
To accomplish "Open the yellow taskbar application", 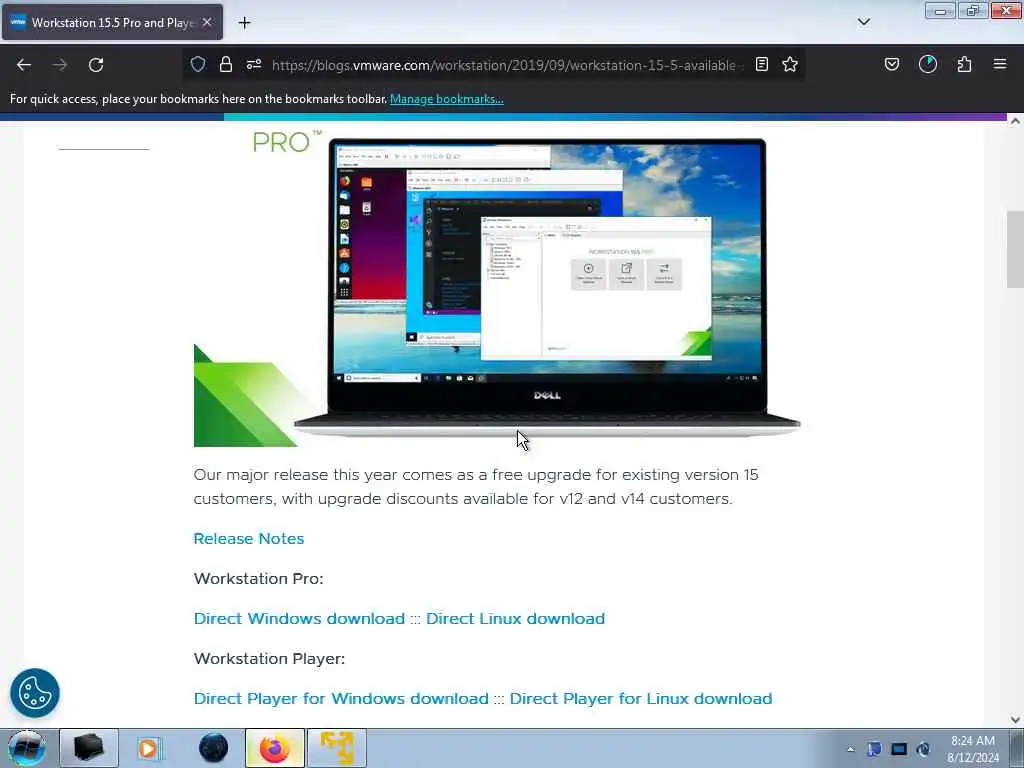I will tap(337, 748).
